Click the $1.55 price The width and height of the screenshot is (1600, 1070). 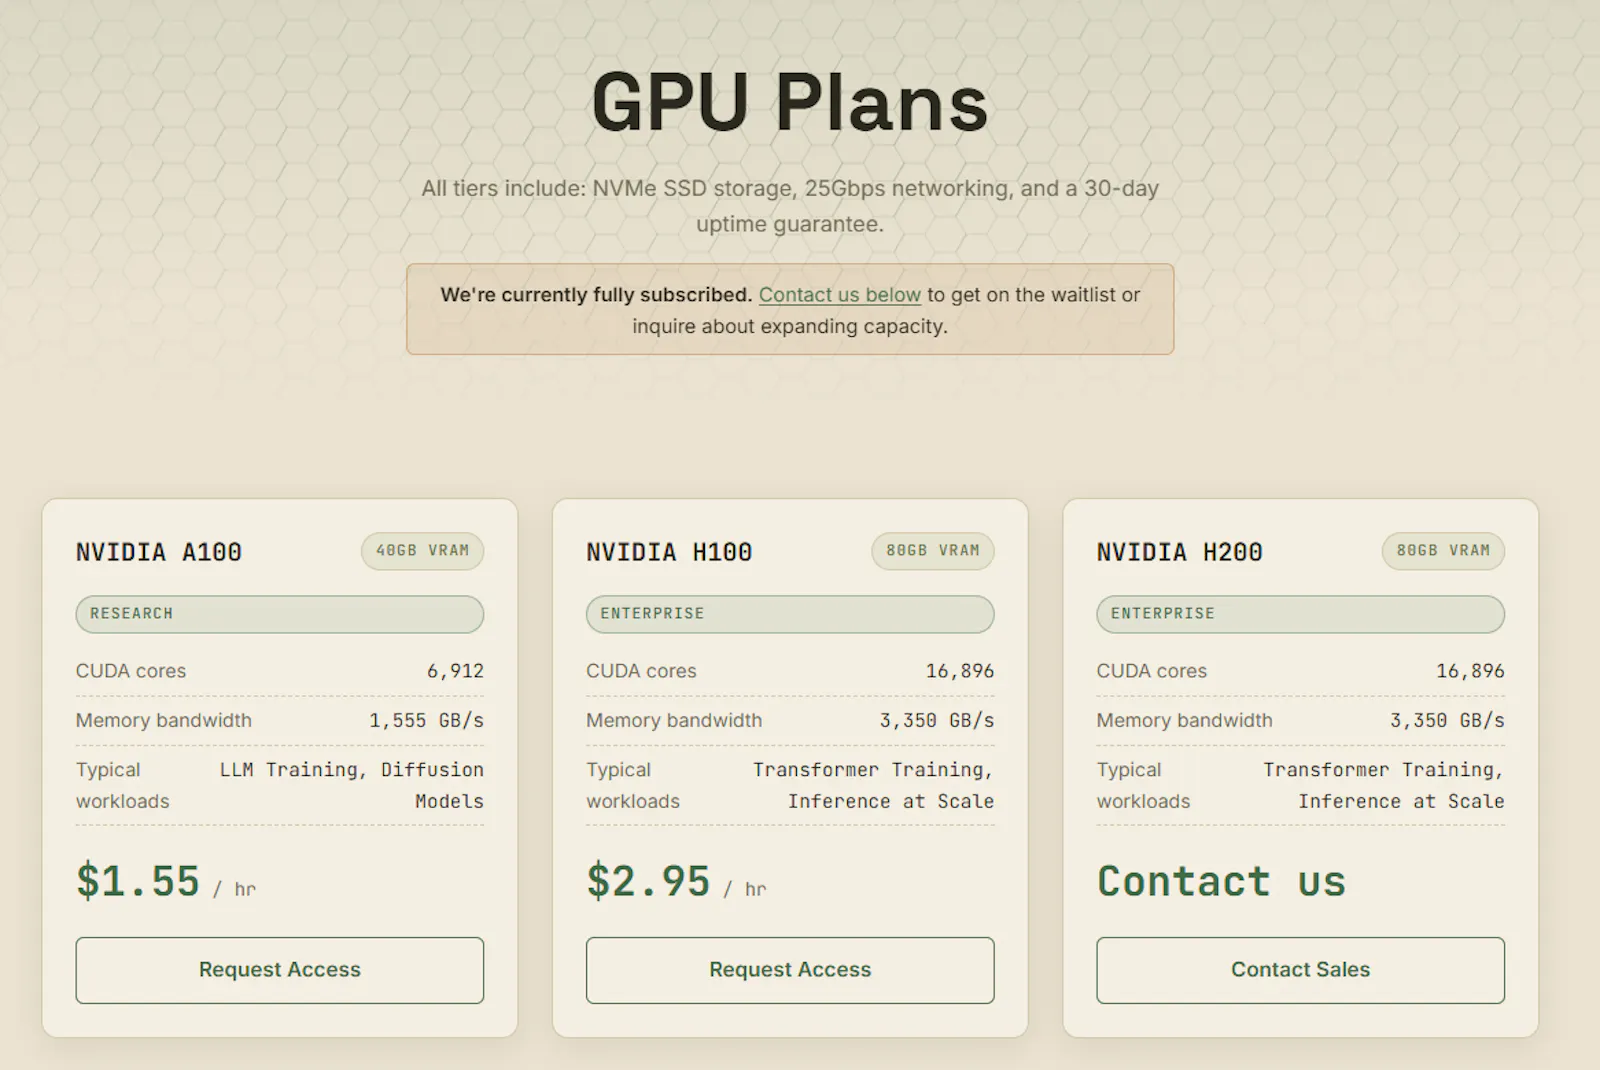[138, 881]
